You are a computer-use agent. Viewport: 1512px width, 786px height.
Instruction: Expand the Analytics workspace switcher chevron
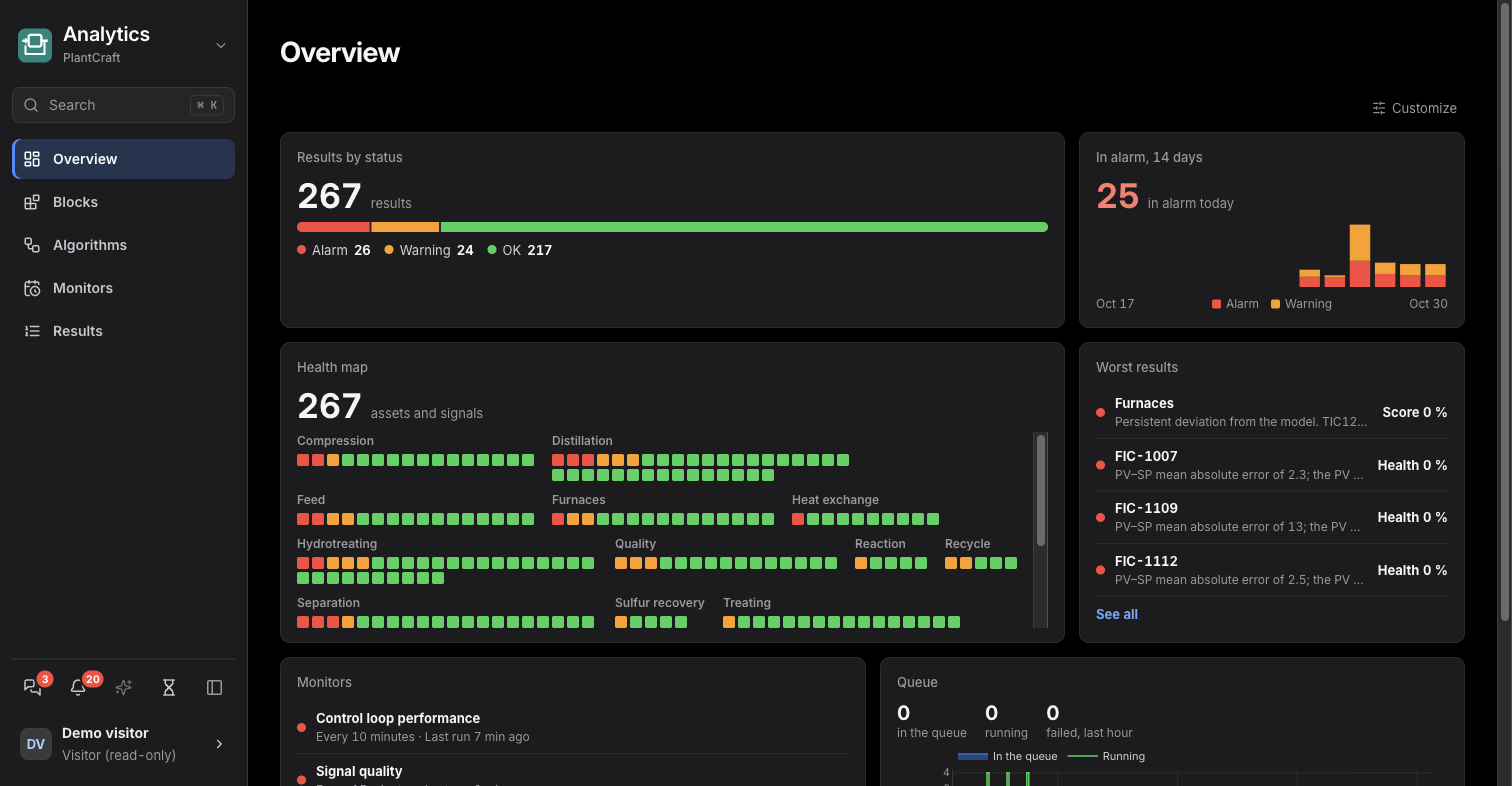[221, 45]
